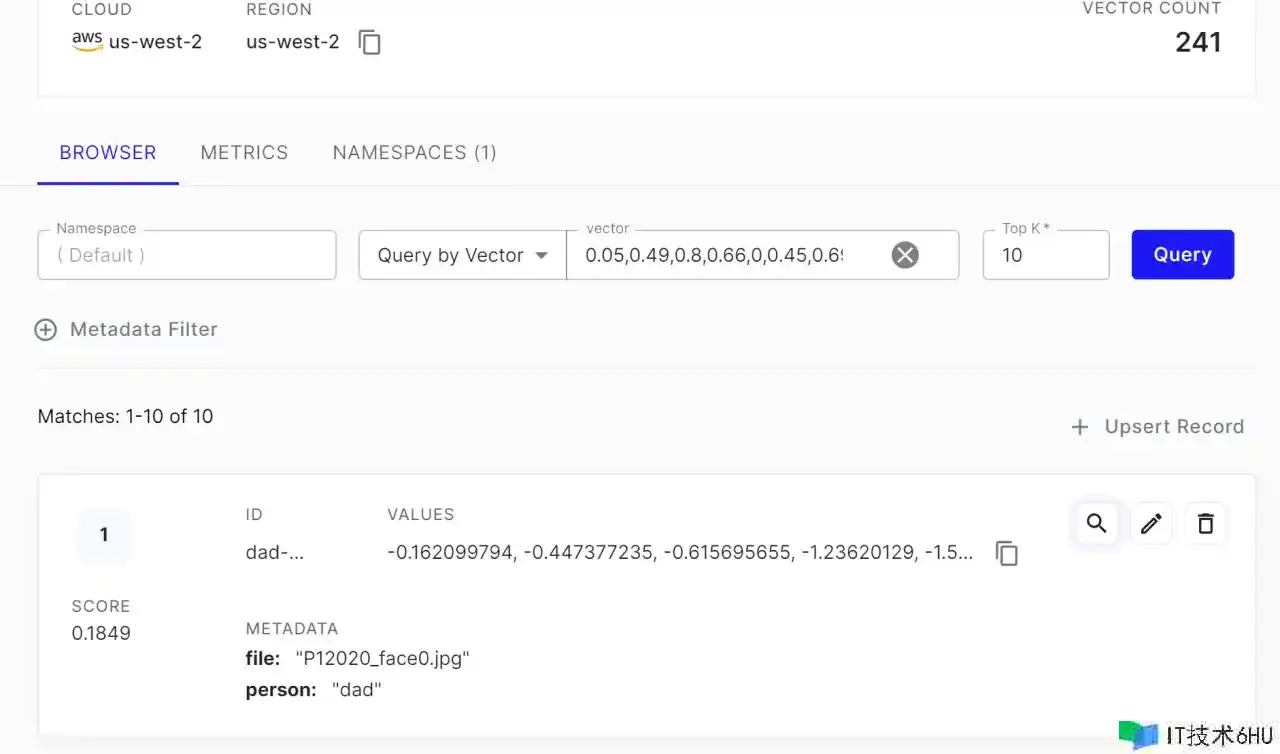Image resolution: width=1280 pixels, height=754 pixels.
Task: Copy the record's vector values
Action: [1007, 553]
